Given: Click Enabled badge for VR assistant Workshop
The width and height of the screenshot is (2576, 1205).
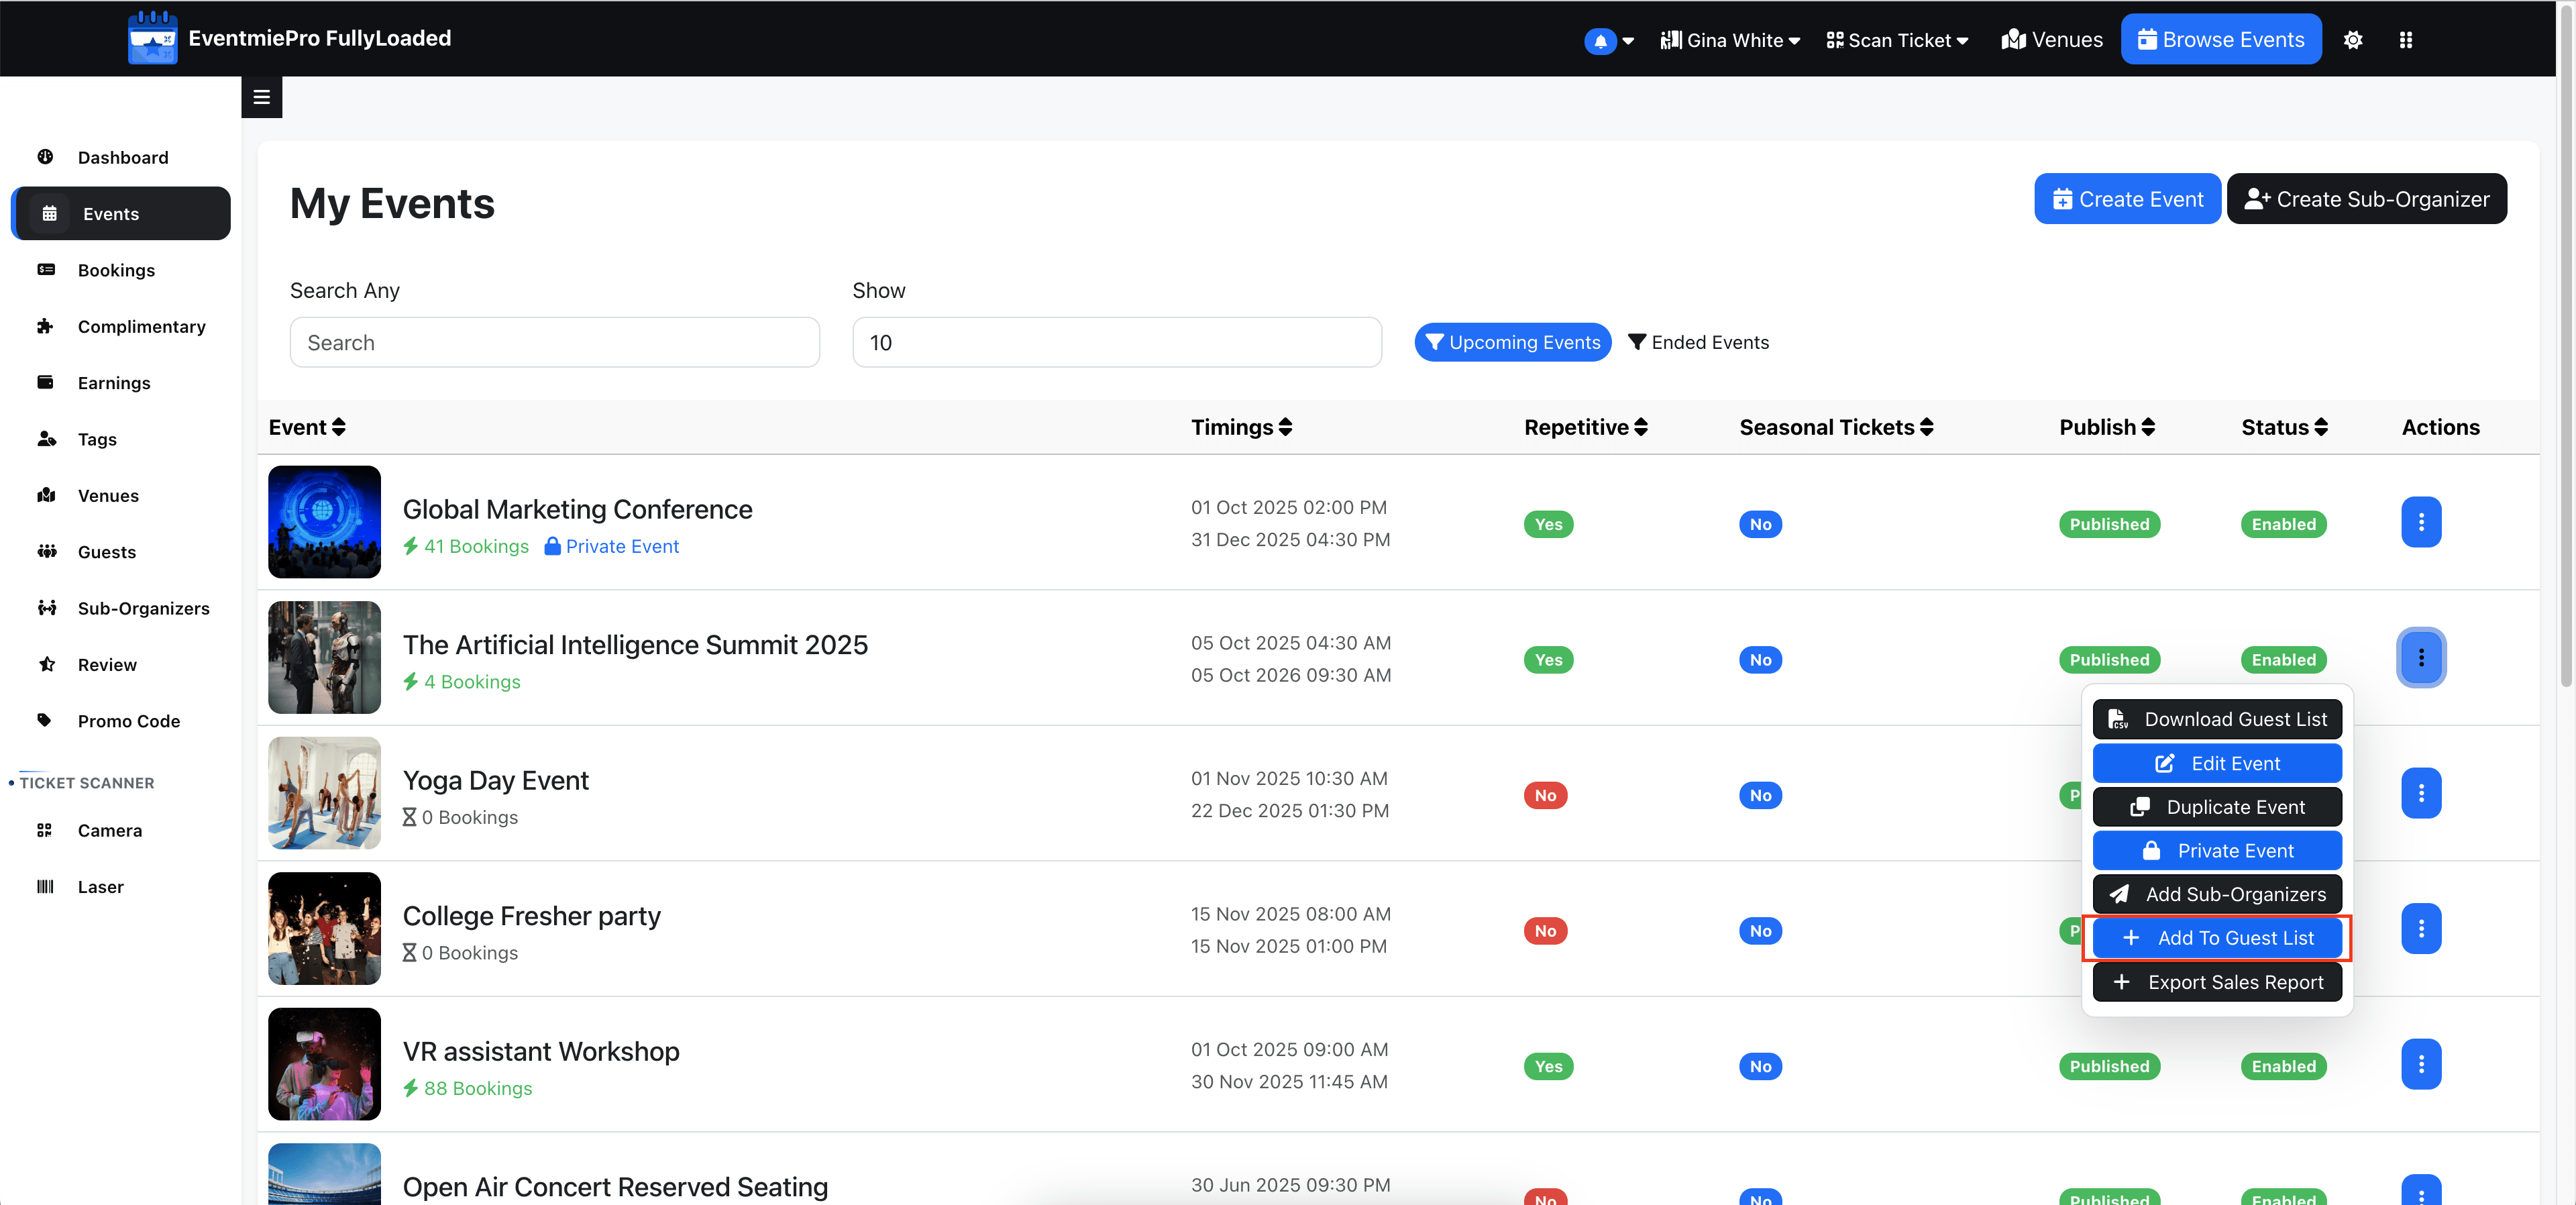Looking at the screenshot, I should point(2283,1066).
